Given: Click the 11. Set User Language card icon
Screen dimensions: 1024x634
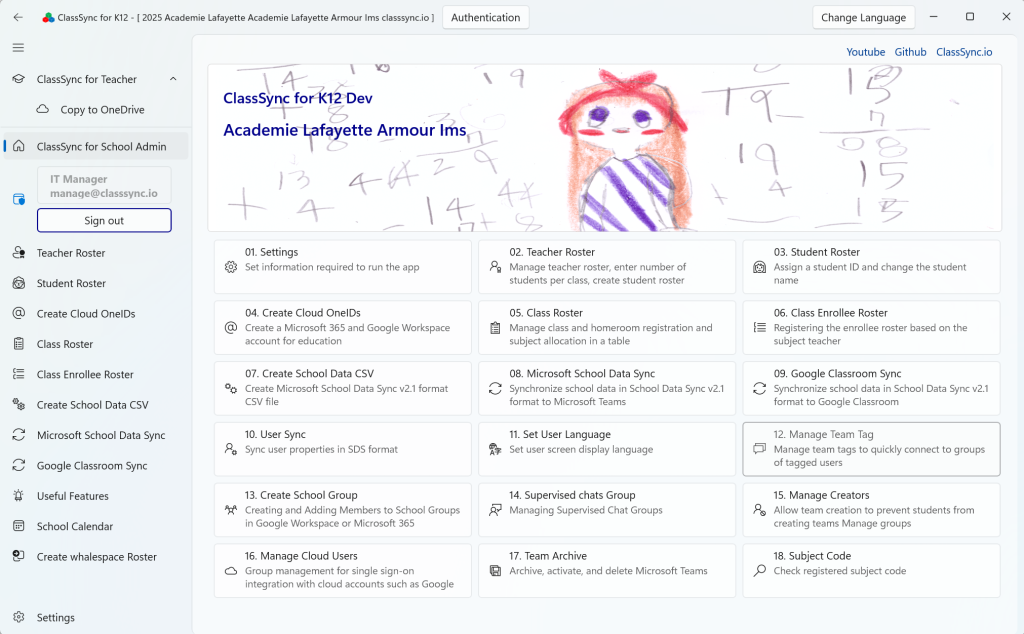Looking at the screenshot, I should coord(495,449).
